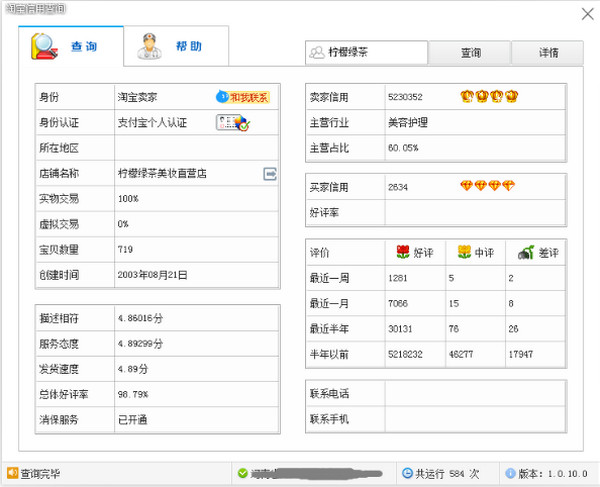The height and width of the screenshot is (487, 600).
Task: Click the user silhouette icon in search box
Action: click(316, 53)
